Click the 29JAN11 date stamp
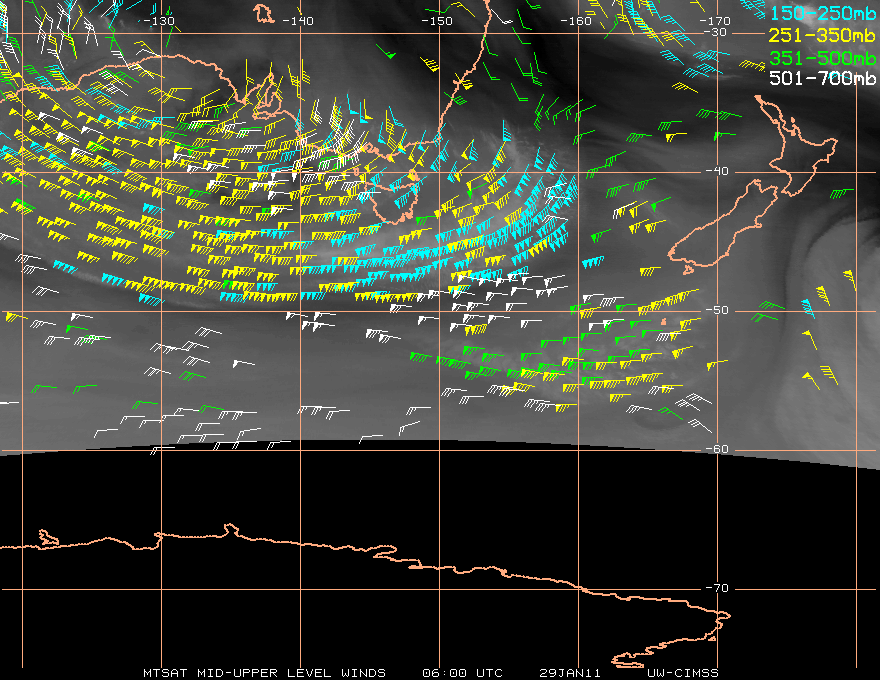880x680 pixels. [570, 673]
